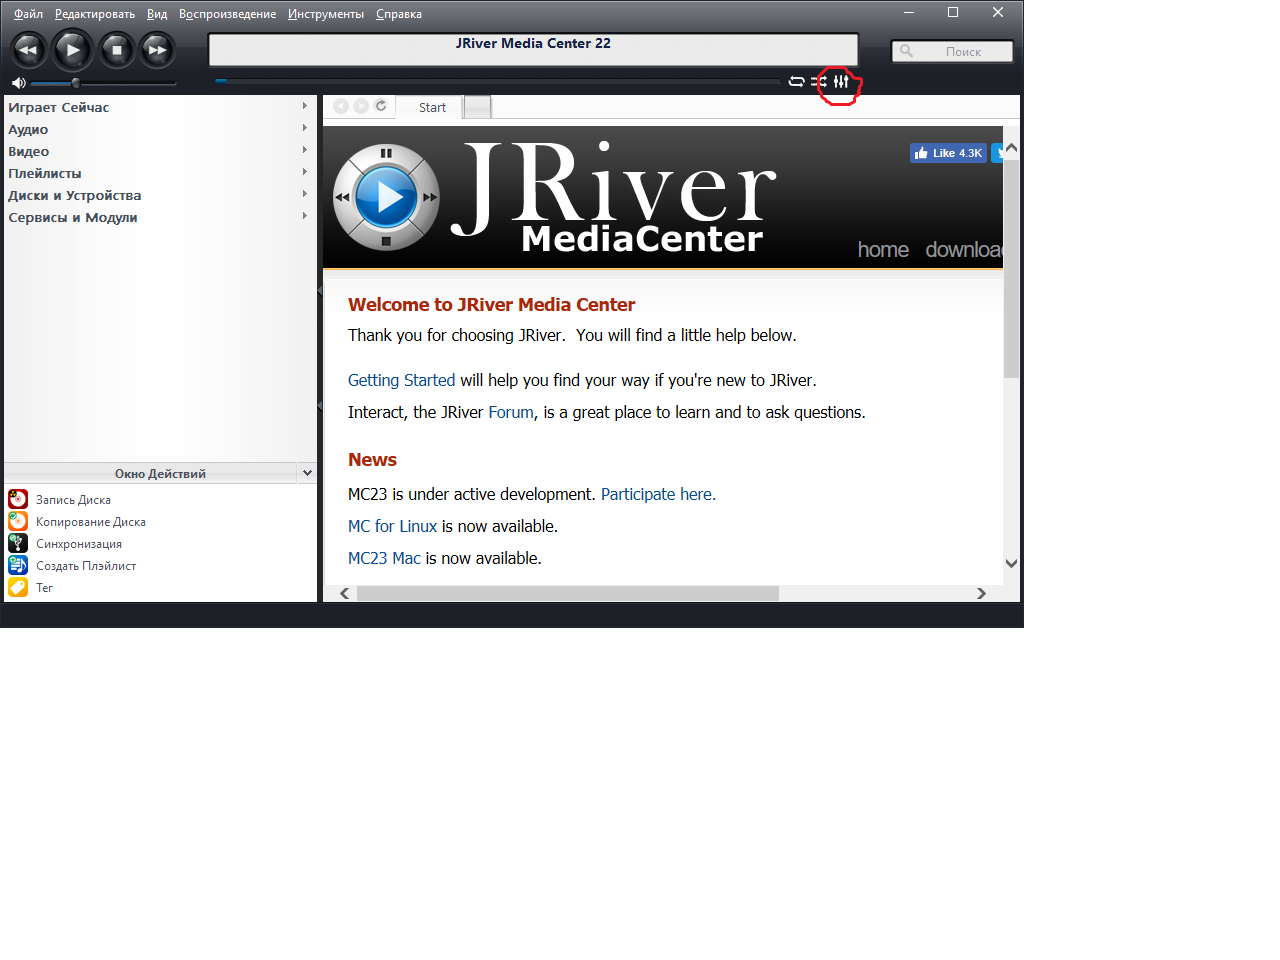This screenshot has width=1280, height=960.
Task: Reload the embedded browser page
Action: coord(381,105)
